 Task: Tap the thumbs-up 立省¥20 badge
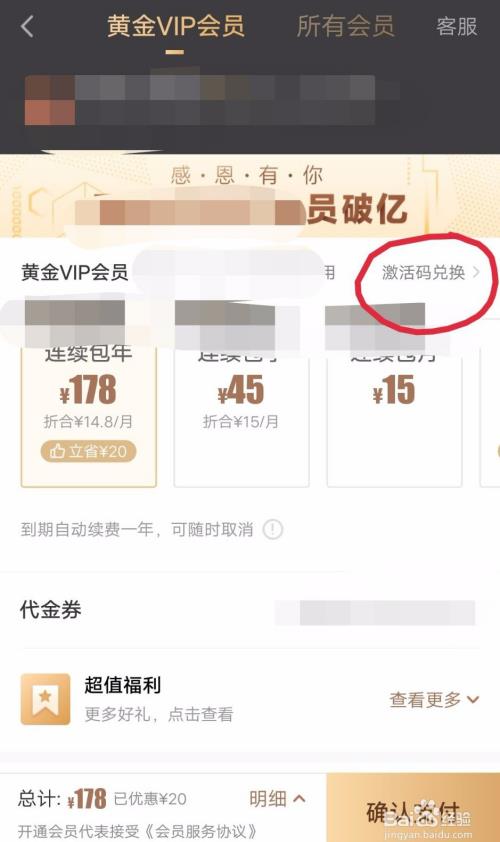coord(89,451)
